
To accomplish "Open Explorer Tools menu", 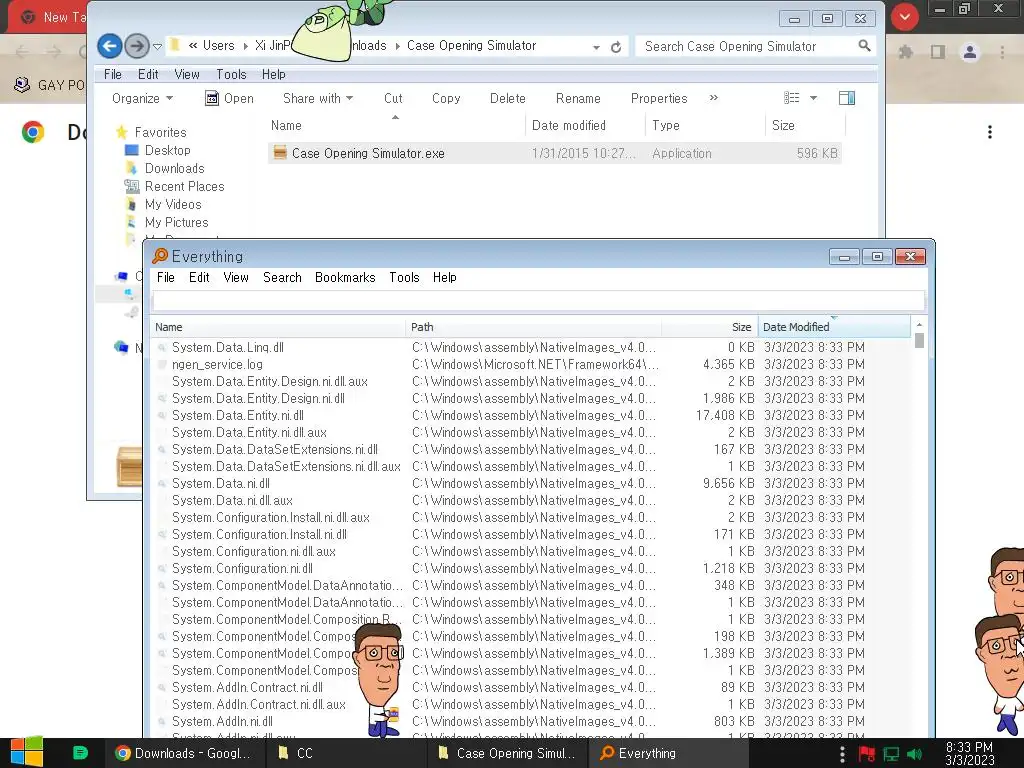I will pos(231,74).
